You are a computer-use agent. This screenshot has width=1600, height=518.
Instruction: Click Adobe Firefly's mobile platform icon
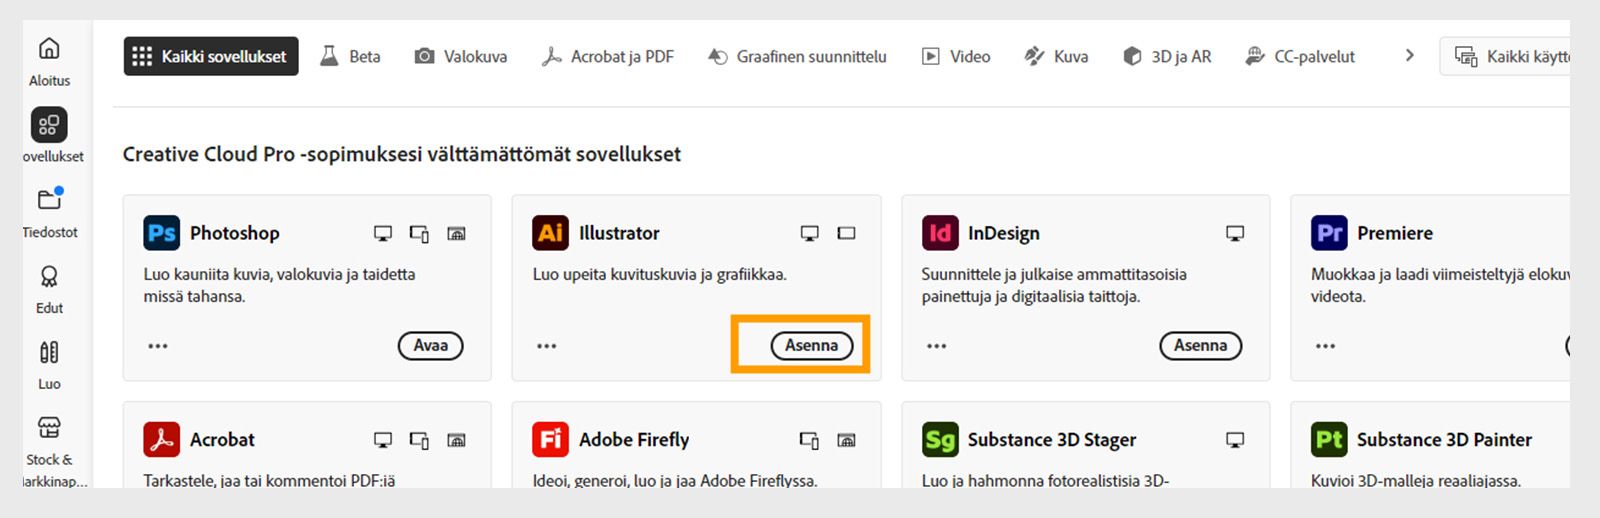coord(809,440)
